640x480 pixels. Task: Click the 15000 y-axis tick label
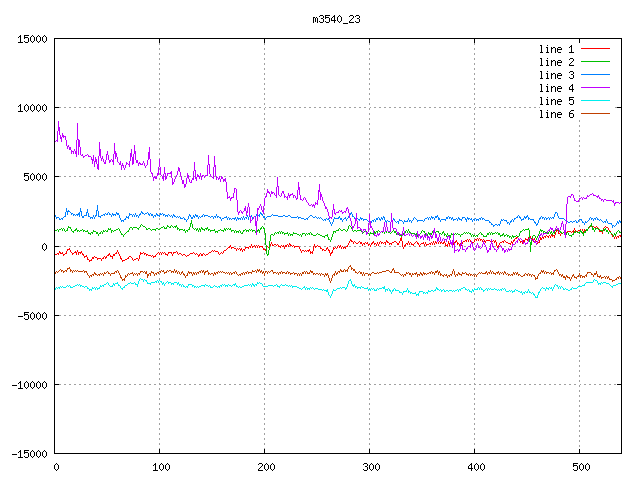pyautogui.click(x=32, y=39)
